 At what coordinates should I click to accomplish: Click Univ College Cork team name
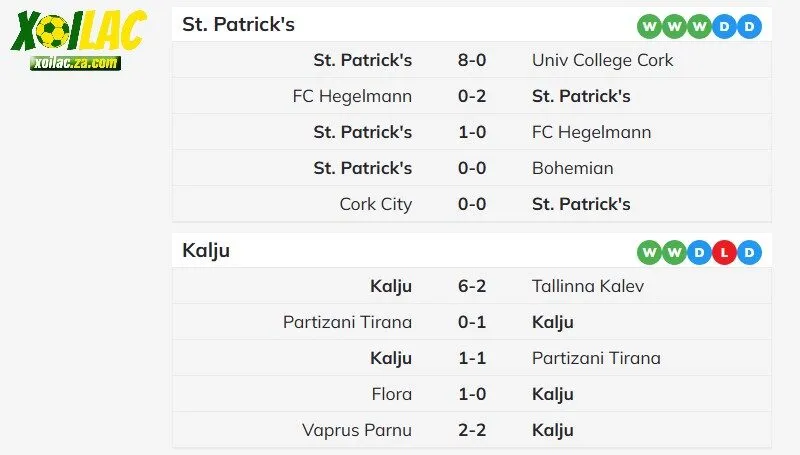[603, 60]
